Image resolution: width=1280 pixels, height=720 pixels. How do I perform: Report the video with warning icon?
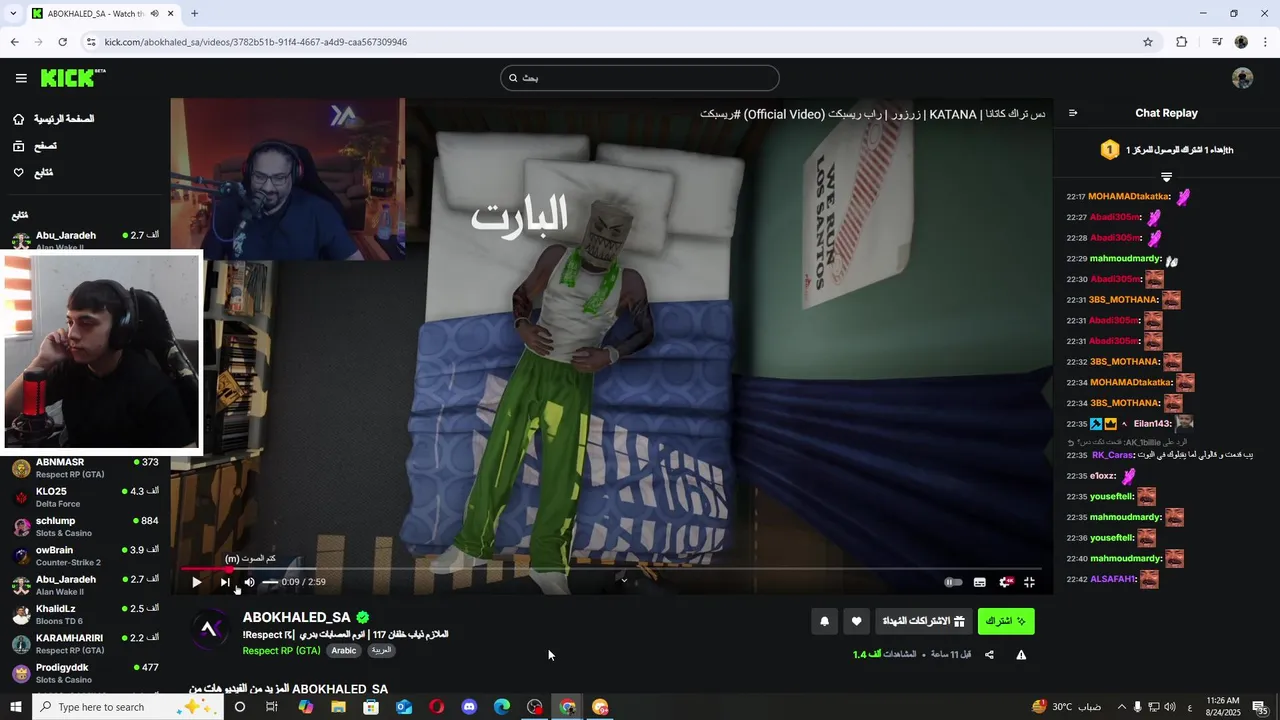point(1021,655)
